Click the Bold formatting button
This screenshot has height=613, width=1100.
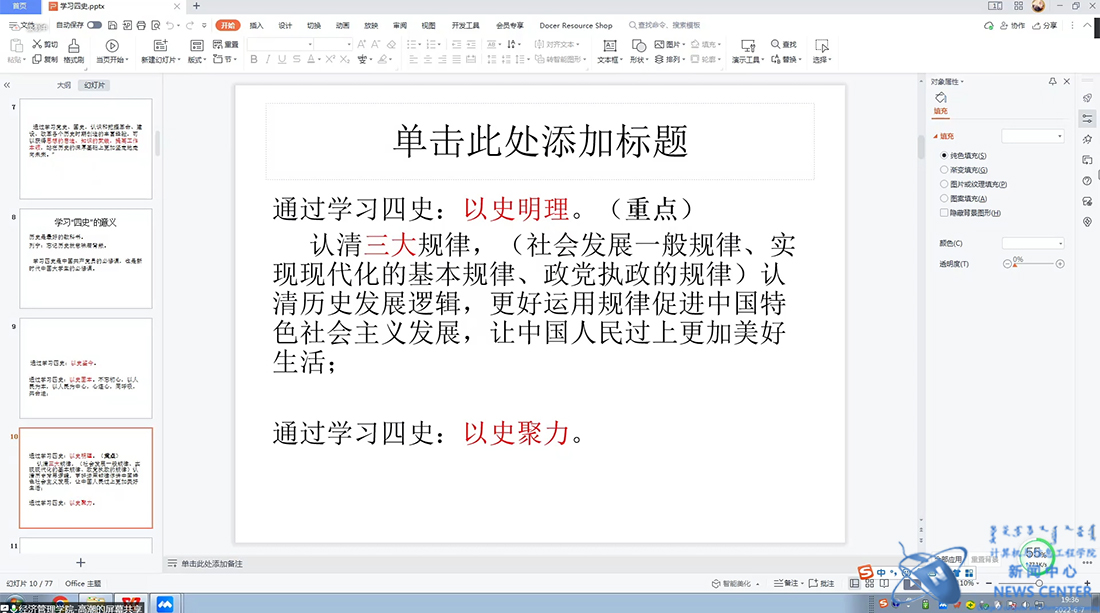pyautogui.click(x=254, y=60)
